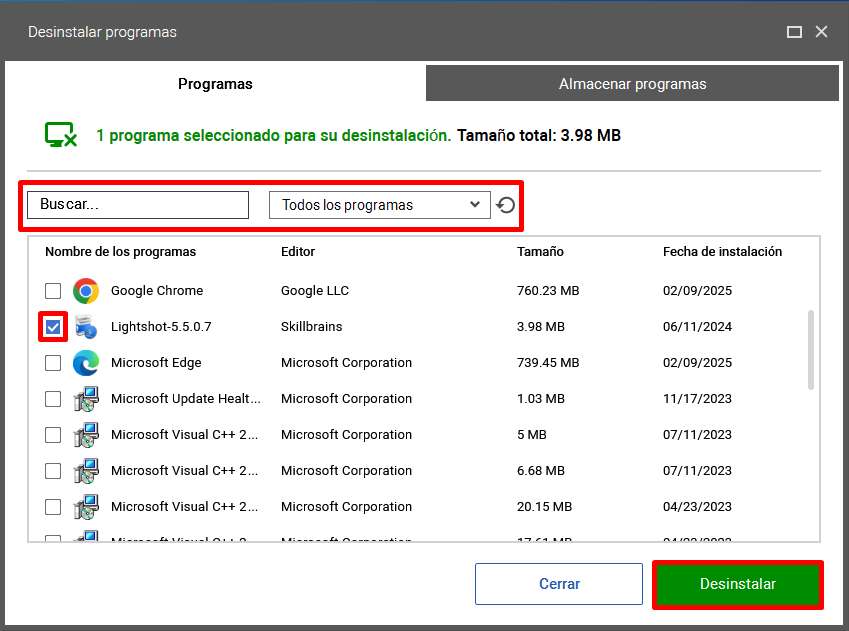Click the 1.03 MB size value
This screenshot has width=849, height=631.
(540, 399)
